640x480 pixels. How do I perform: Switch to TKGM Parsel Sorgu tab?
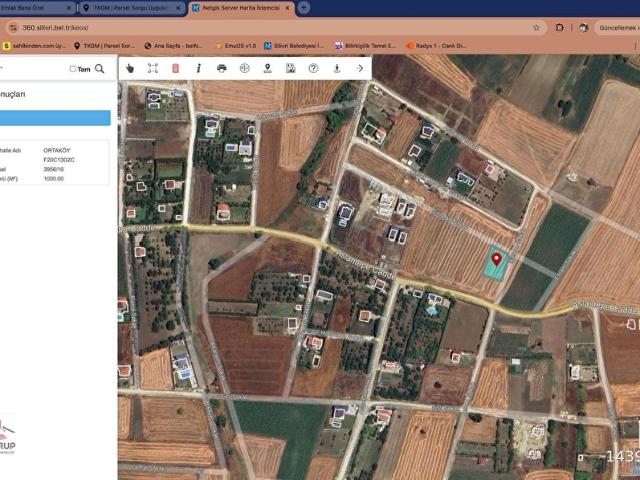pos(130,7)
